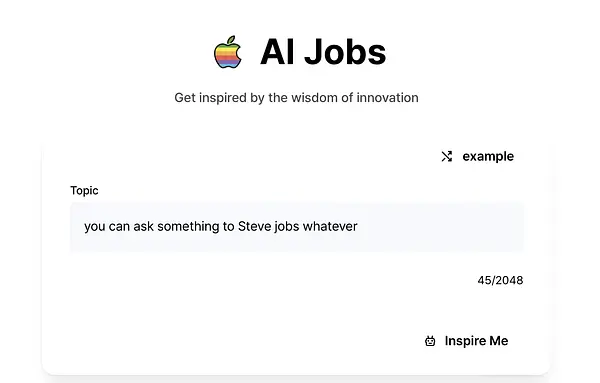600x383 pixels.
Task: Click the shuffle arrows icon beside example
Action: pyautogui.click(x=447, y=156)
